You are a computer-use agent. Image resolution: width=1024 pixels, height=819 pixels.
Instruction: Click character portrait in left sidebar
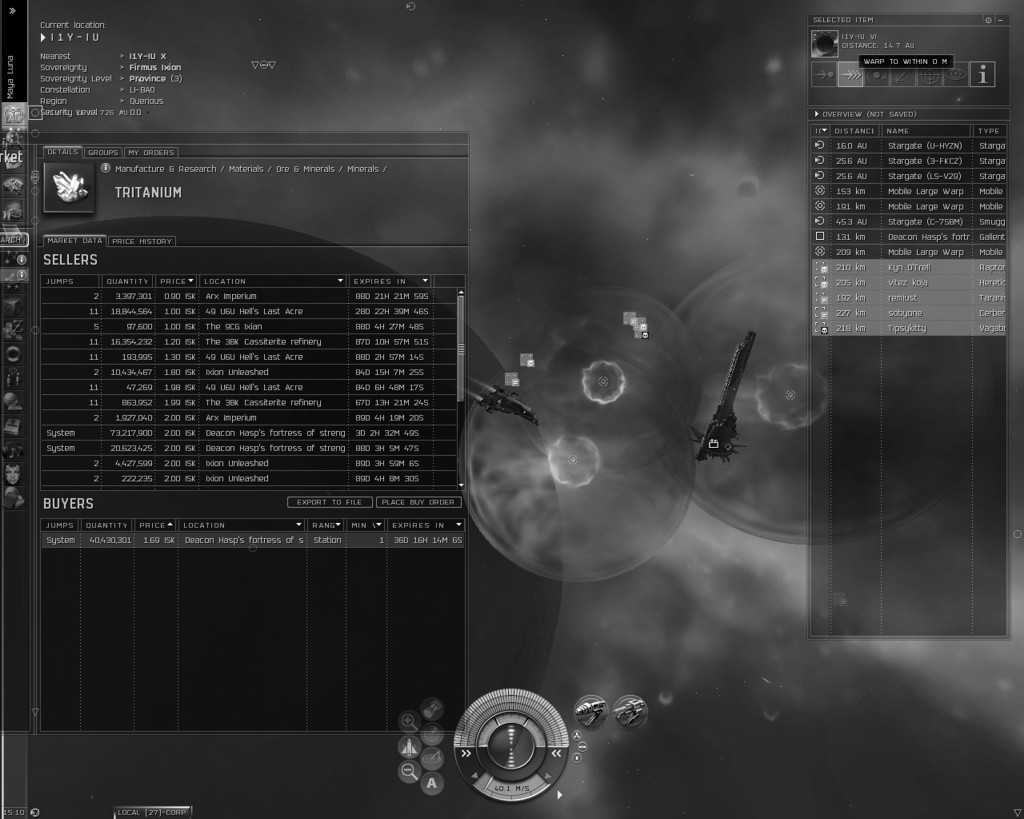pos(14,115)
